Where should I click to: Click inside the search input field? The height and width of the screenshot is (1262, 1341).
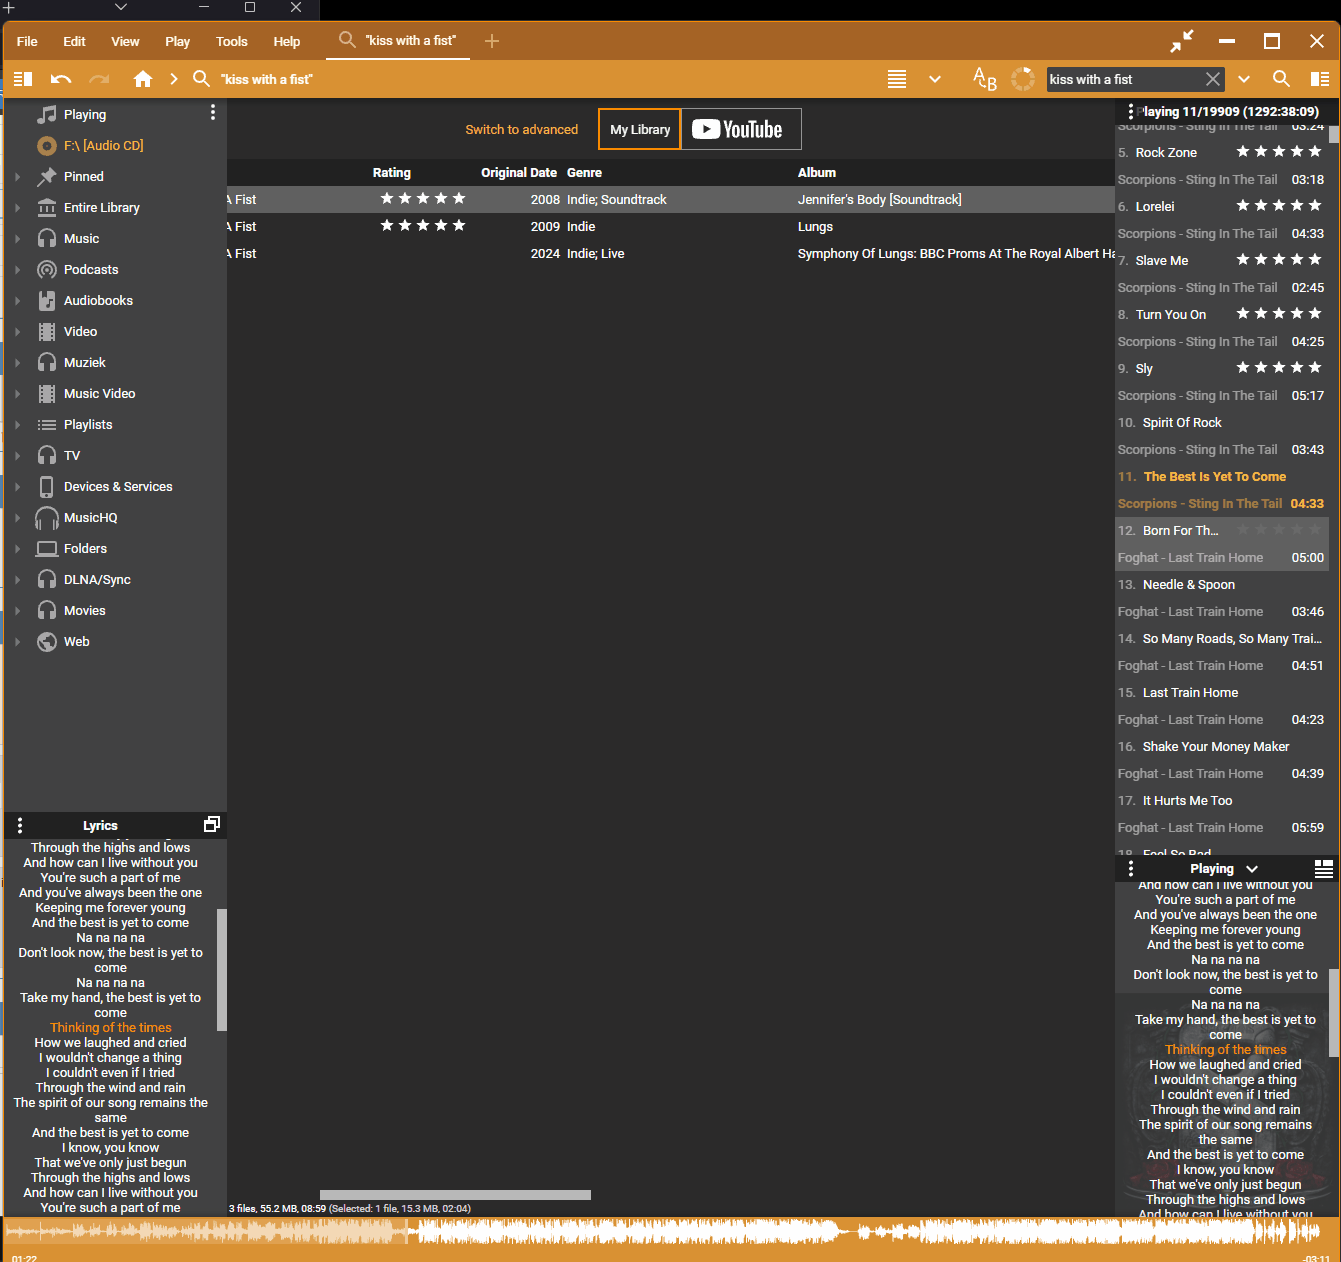tap(1124, 79)
